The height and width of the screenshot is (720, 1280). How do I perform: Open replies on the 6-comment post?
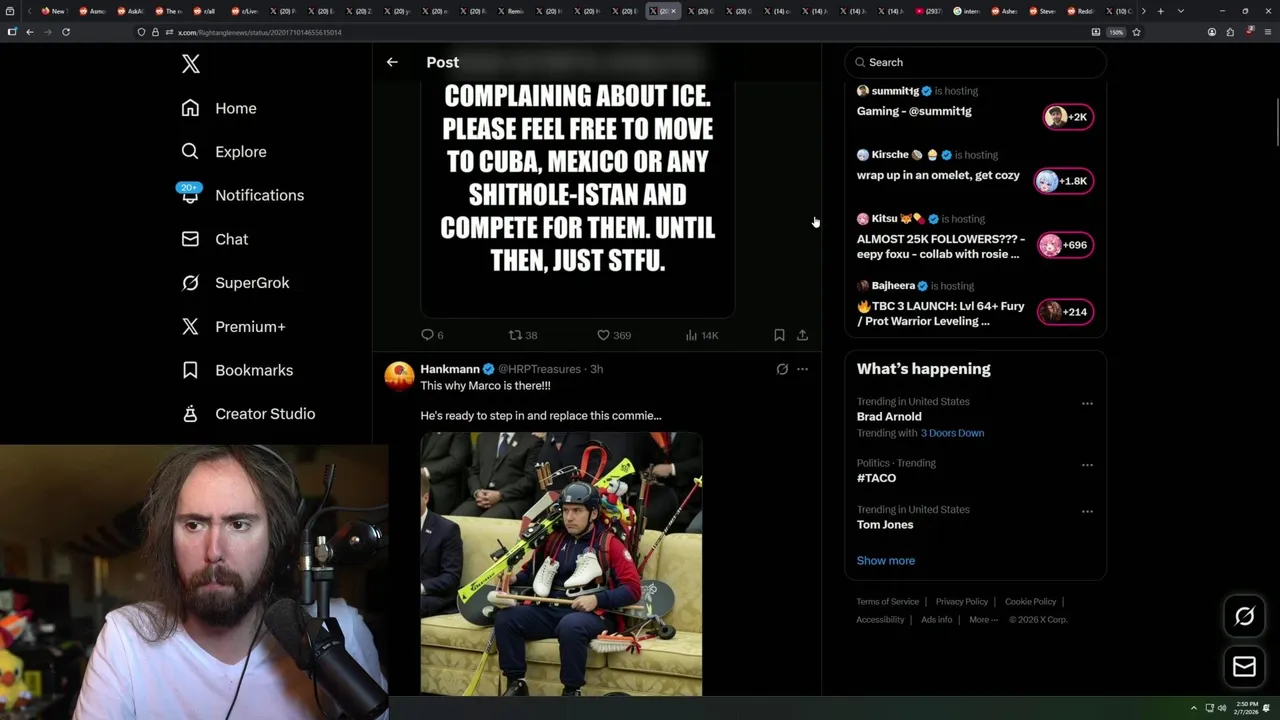click(432, 335)
